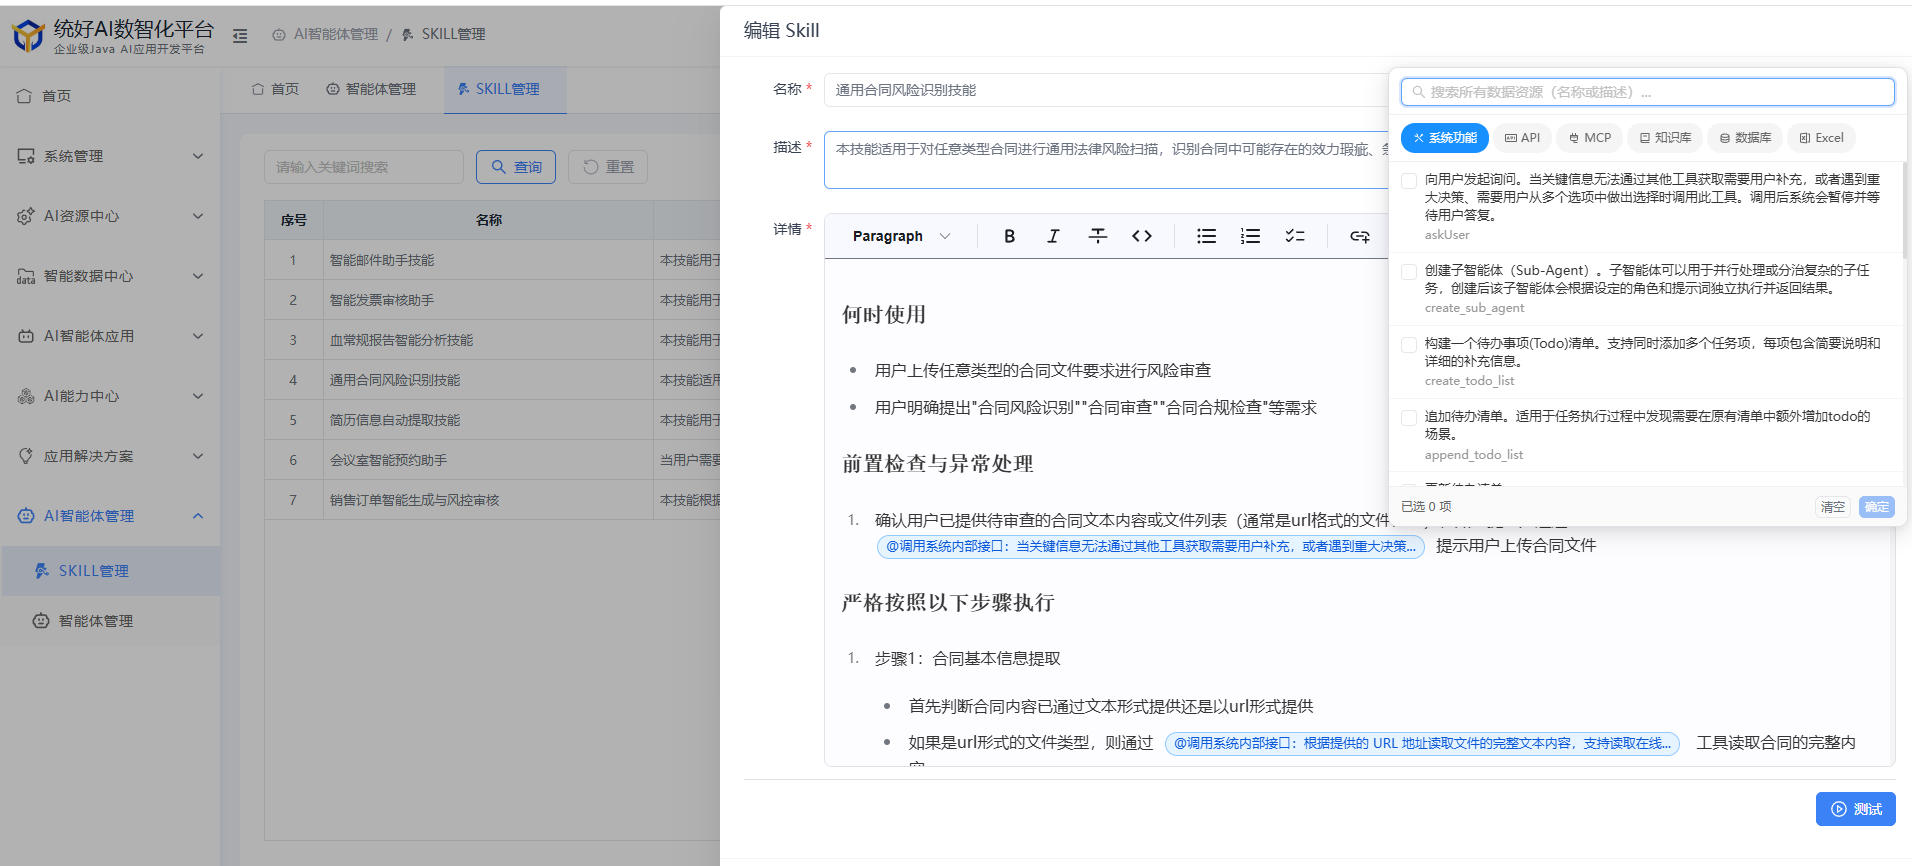Click the 清空 clear button
The image size is (1912, 866).
[1833, 507]
